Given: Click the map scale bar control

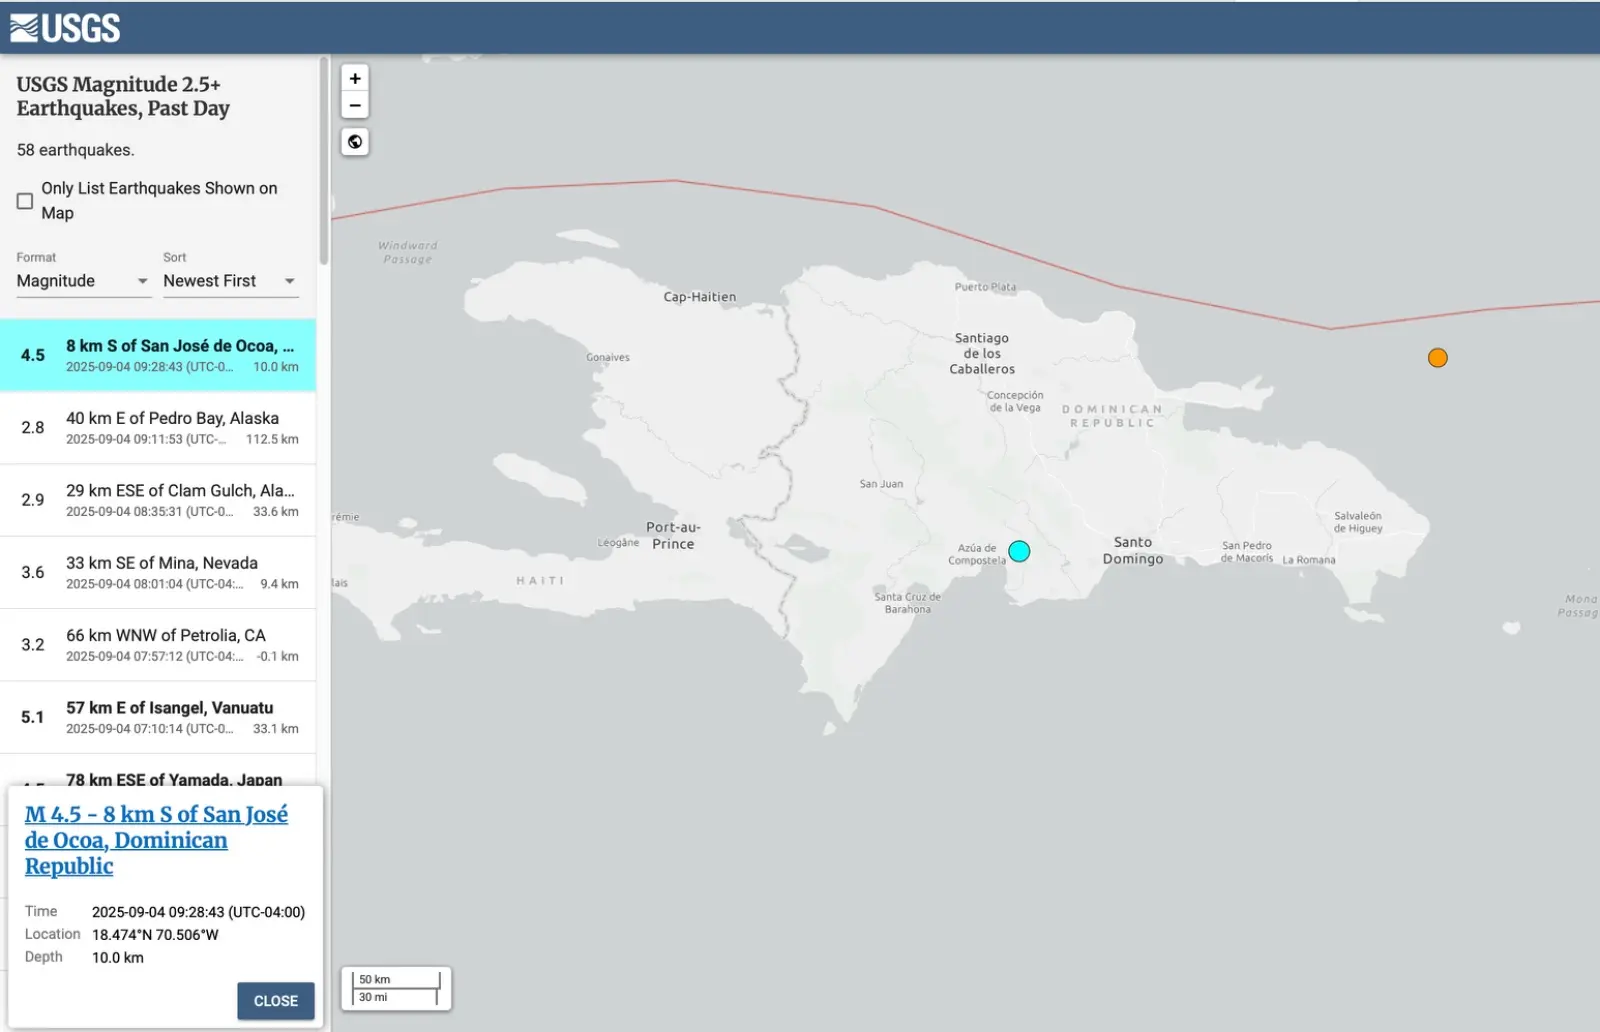Looking at the screenshot, I should click(397, 988).
